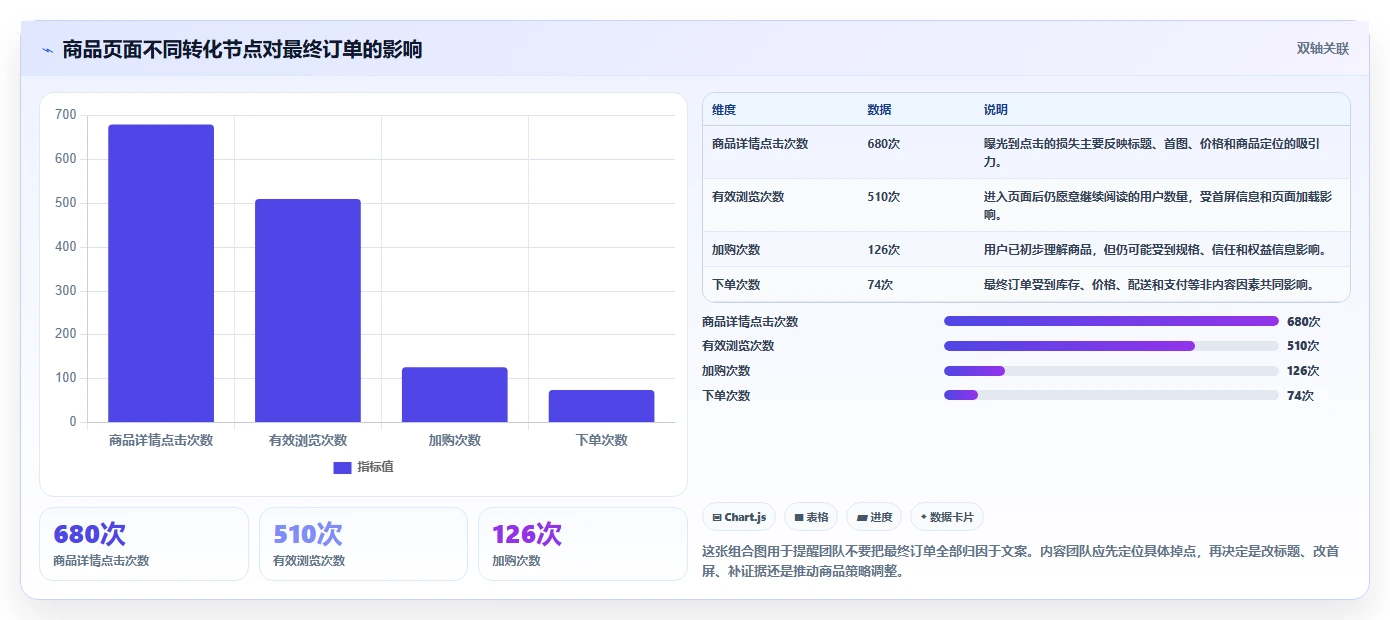Open the 126次 加购次数 data card

pyautogui.click(x=583, y=544)
